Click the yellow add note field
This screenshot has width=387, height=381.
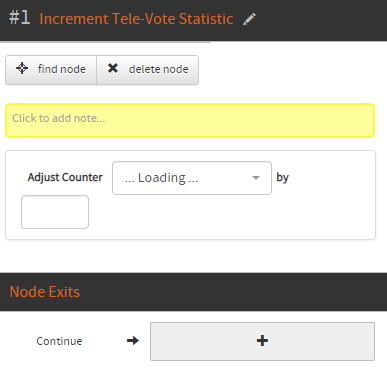point(190,120)
